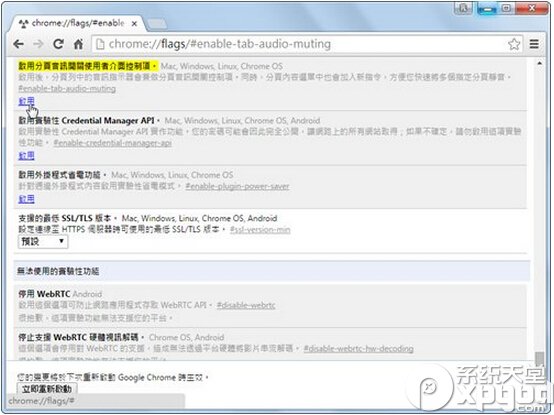
Task: Open the Chrome hamburger menu
Action: pos(534,44)
